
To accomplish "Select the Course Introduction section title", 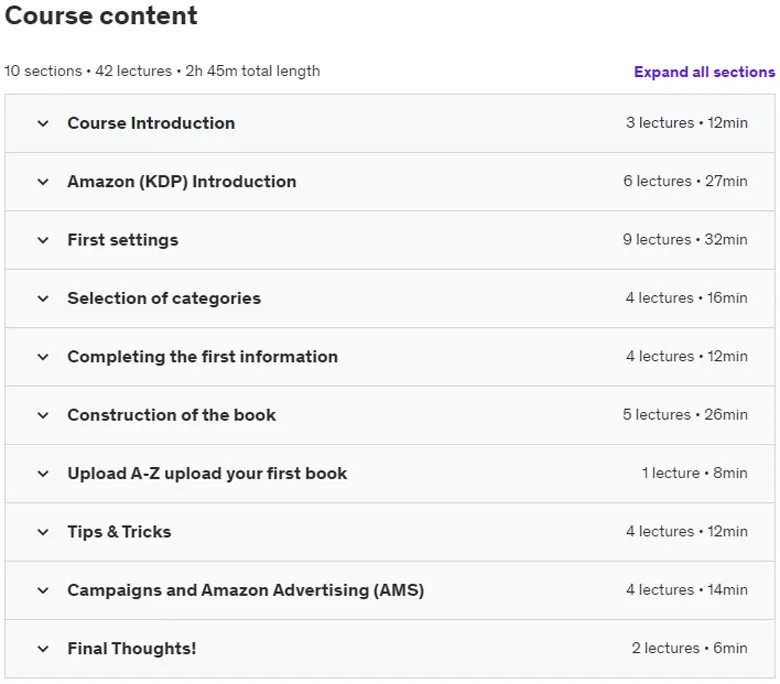I will (x=151, y=123).
